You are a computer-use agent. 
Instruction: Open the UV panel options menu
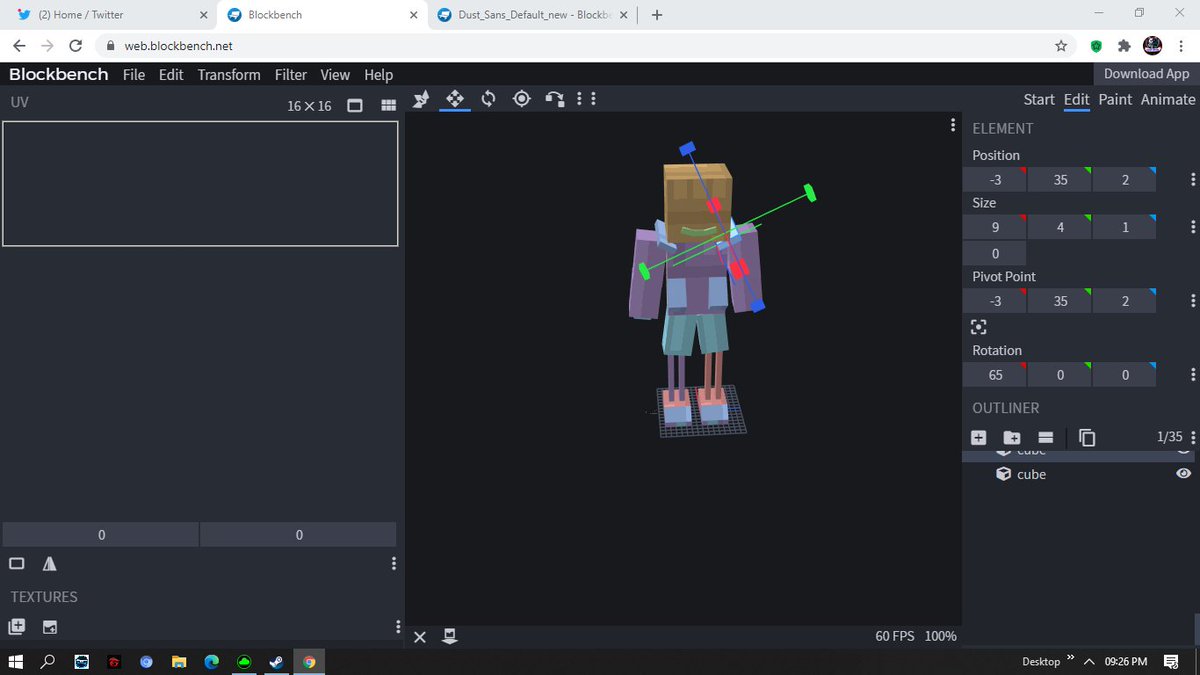(x=393, y=563)
